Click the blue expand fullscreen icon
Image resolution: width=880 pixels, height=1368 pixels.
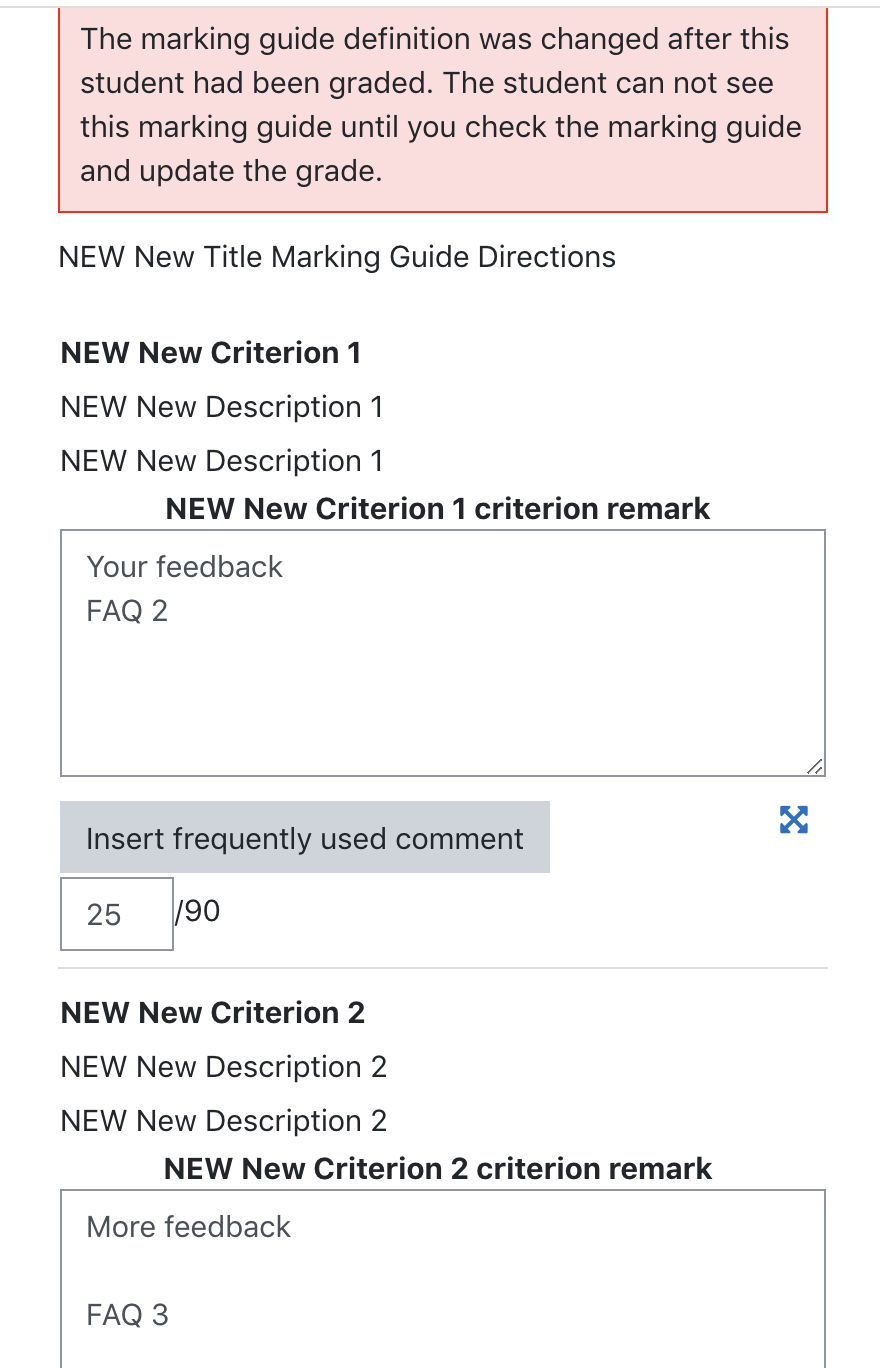[793, 820]
